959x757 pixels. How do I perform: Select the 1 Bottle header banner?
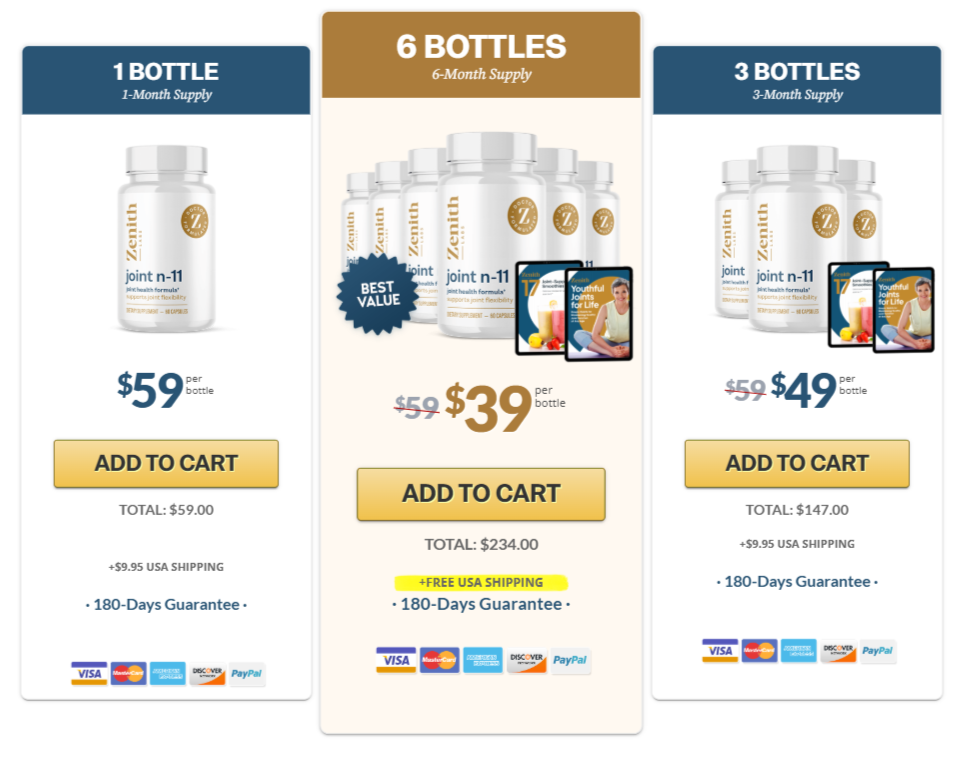[x=166, y=80]
